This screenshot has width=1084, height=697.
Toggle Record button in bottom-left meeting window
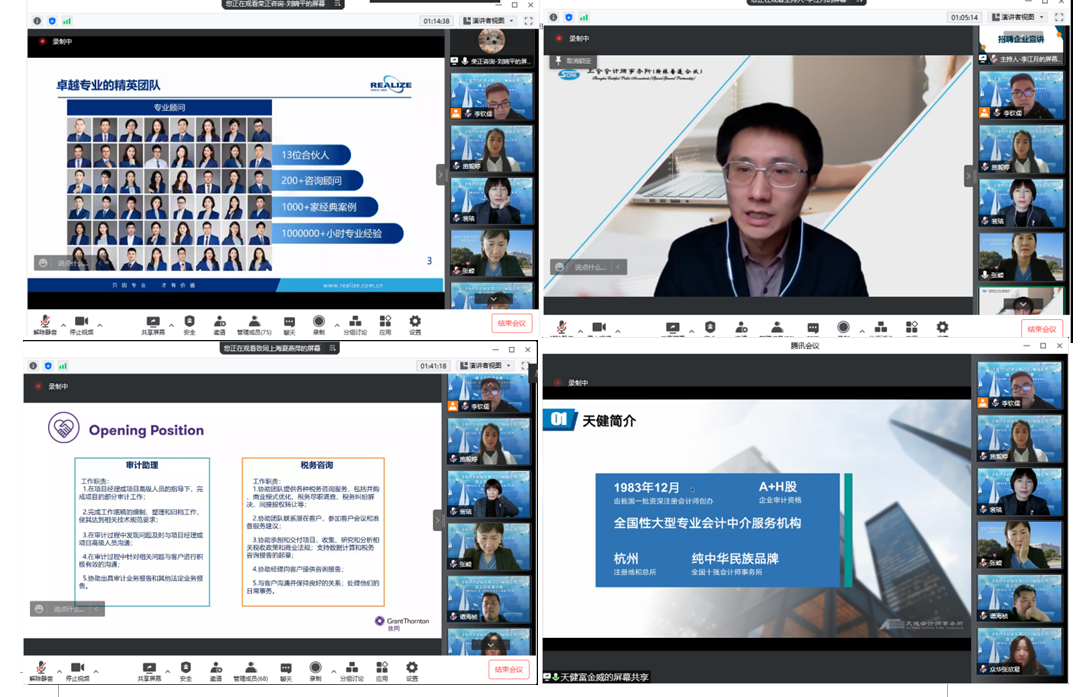coord(315,670)
